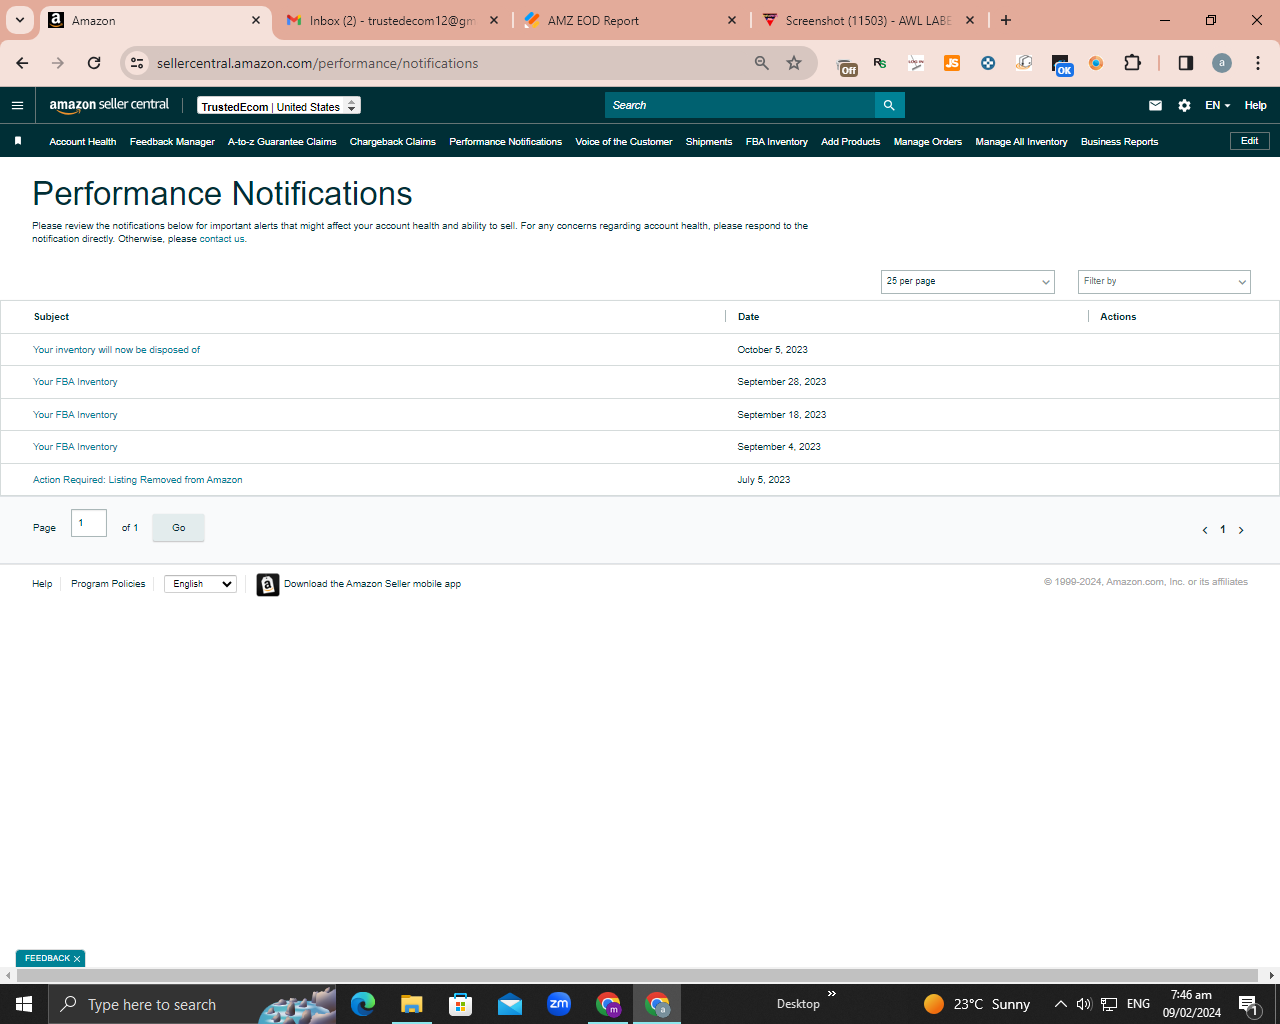Go to A-to-z Guarantee Claims

click(282, 142)
